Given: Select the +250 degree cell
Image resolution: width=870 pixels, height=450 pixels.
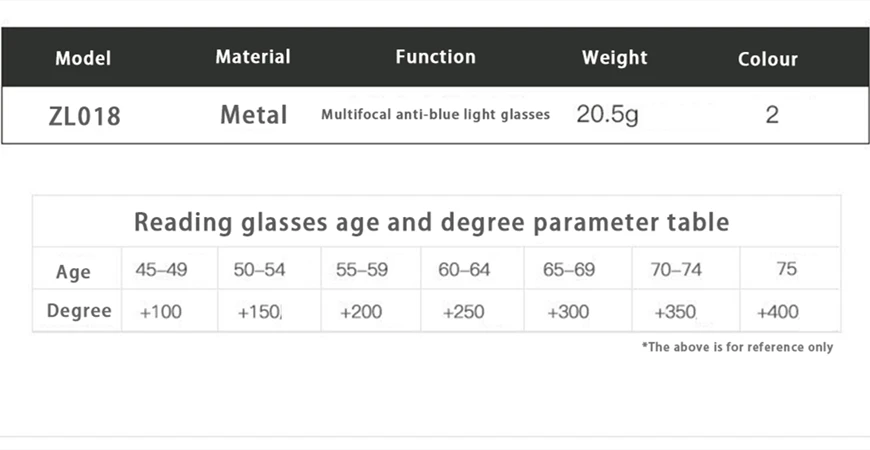Looking at the screenshot, I should pos(463,312).
